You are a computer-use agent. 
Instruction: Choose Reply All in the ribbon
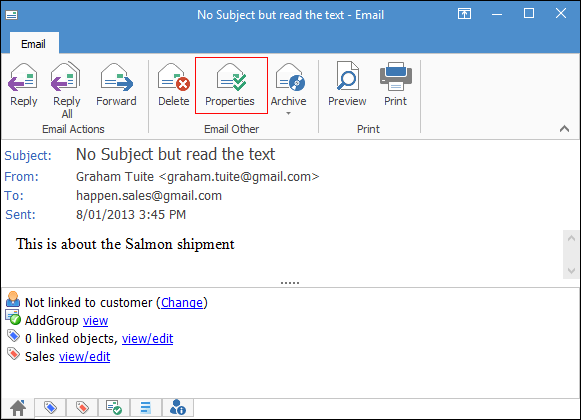(x=66, y=90)
